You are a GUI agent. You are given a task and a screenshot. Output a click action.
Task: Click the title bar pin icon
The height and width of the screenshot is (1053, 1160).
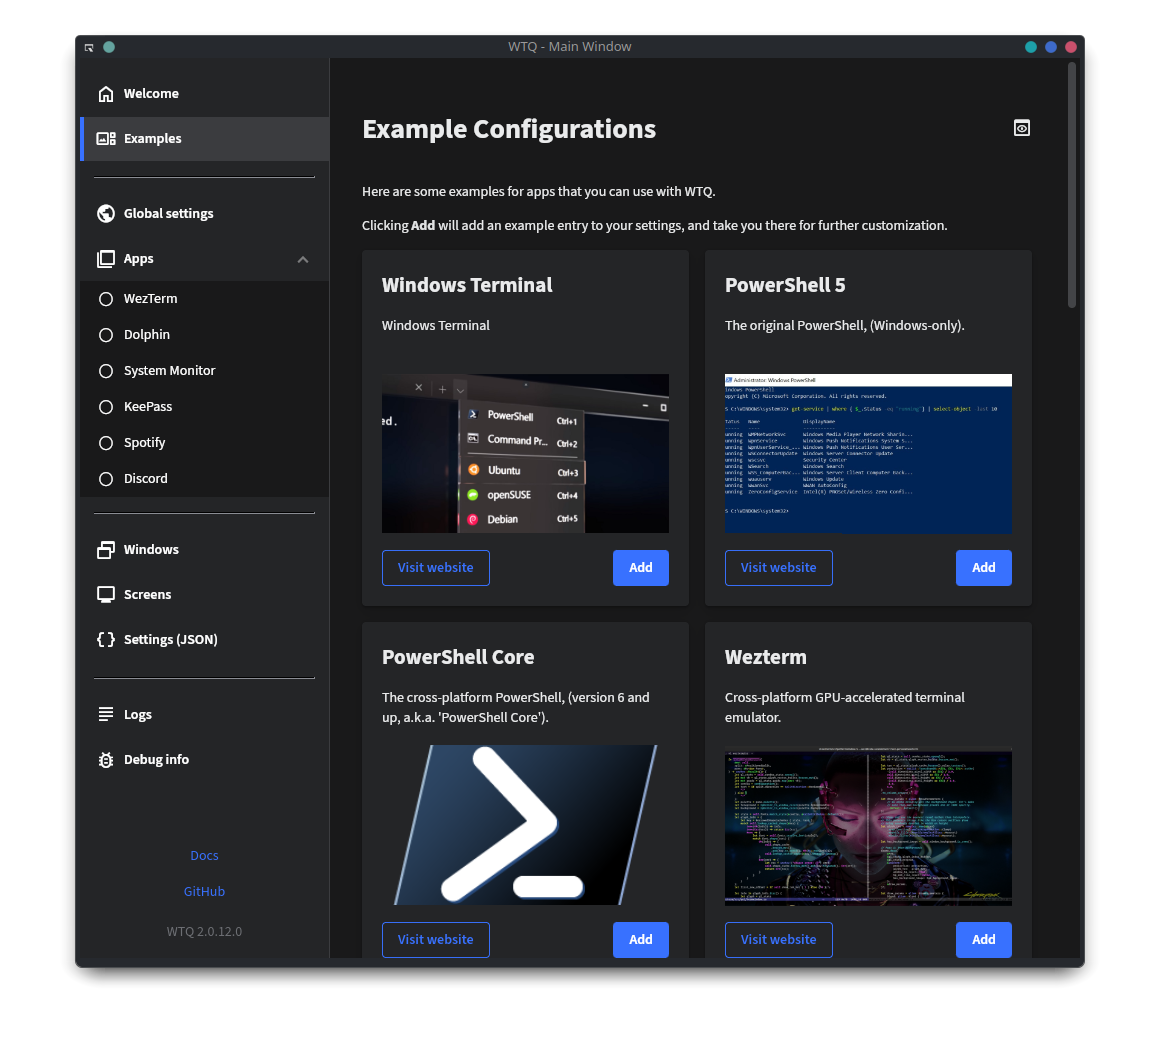tap(89, 47)
